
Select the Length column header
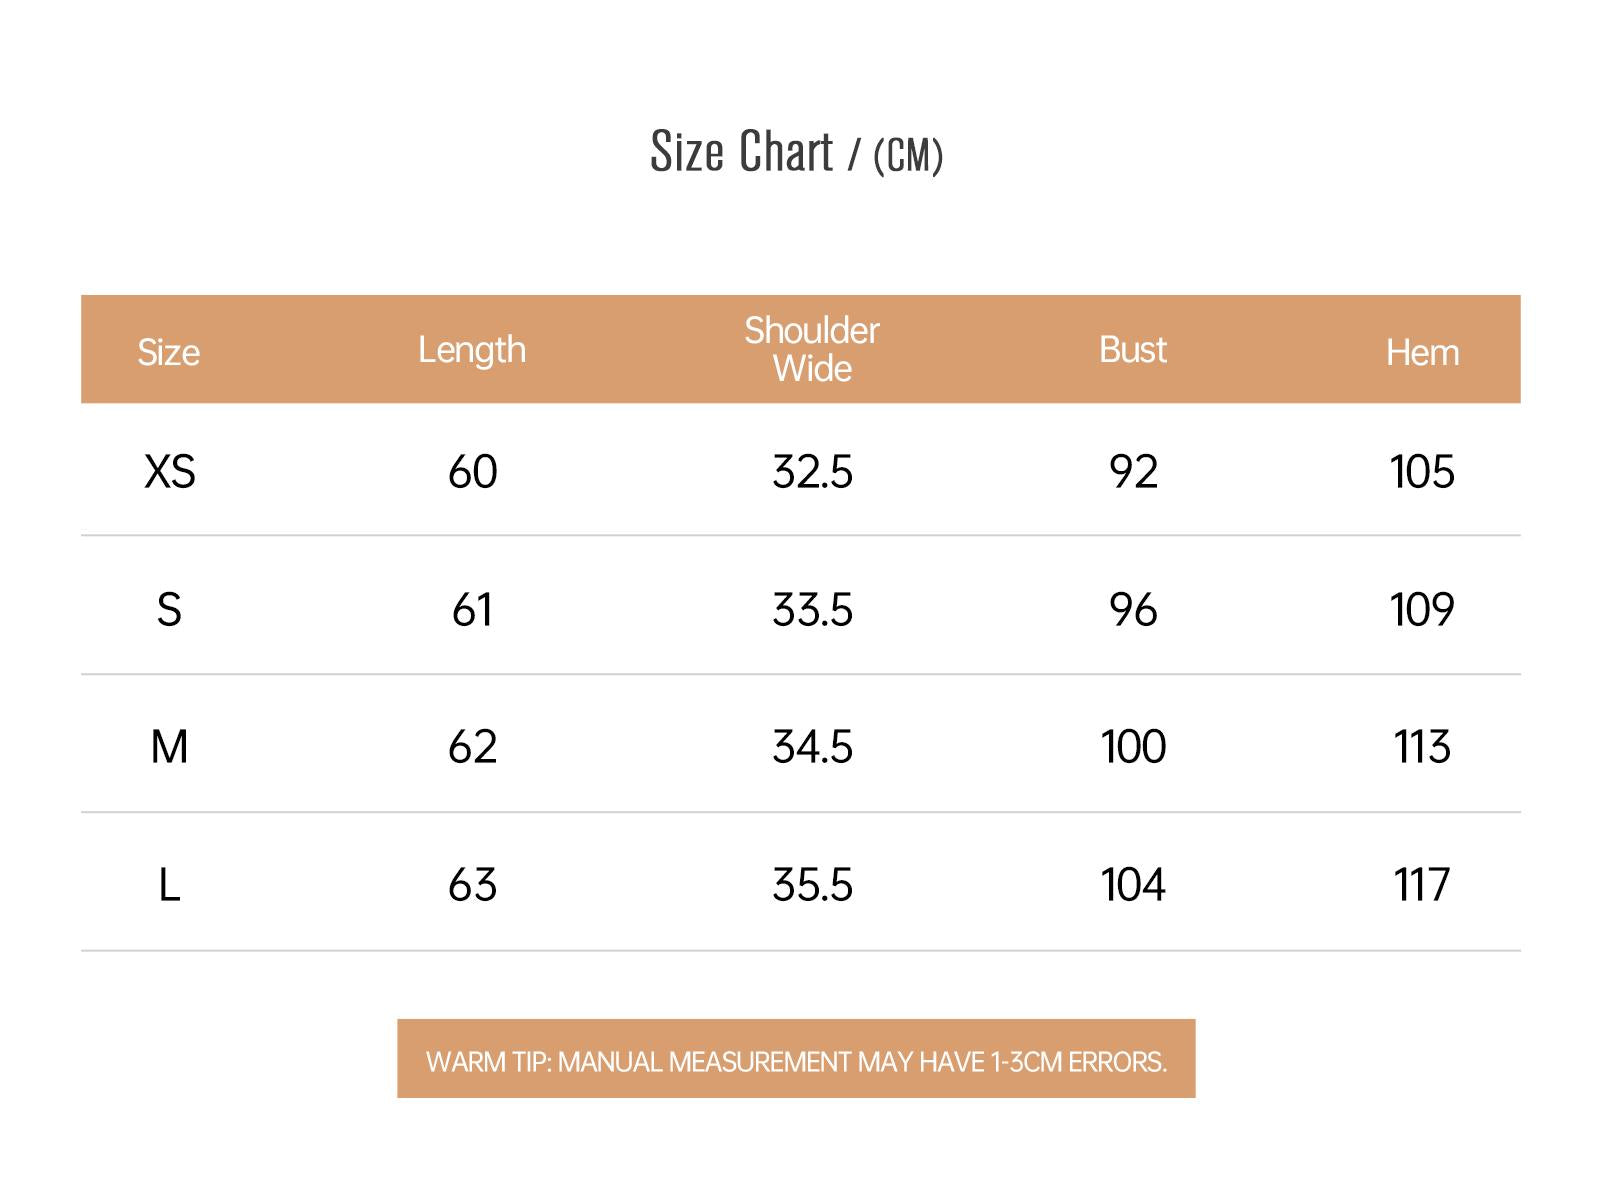[472, 350]
